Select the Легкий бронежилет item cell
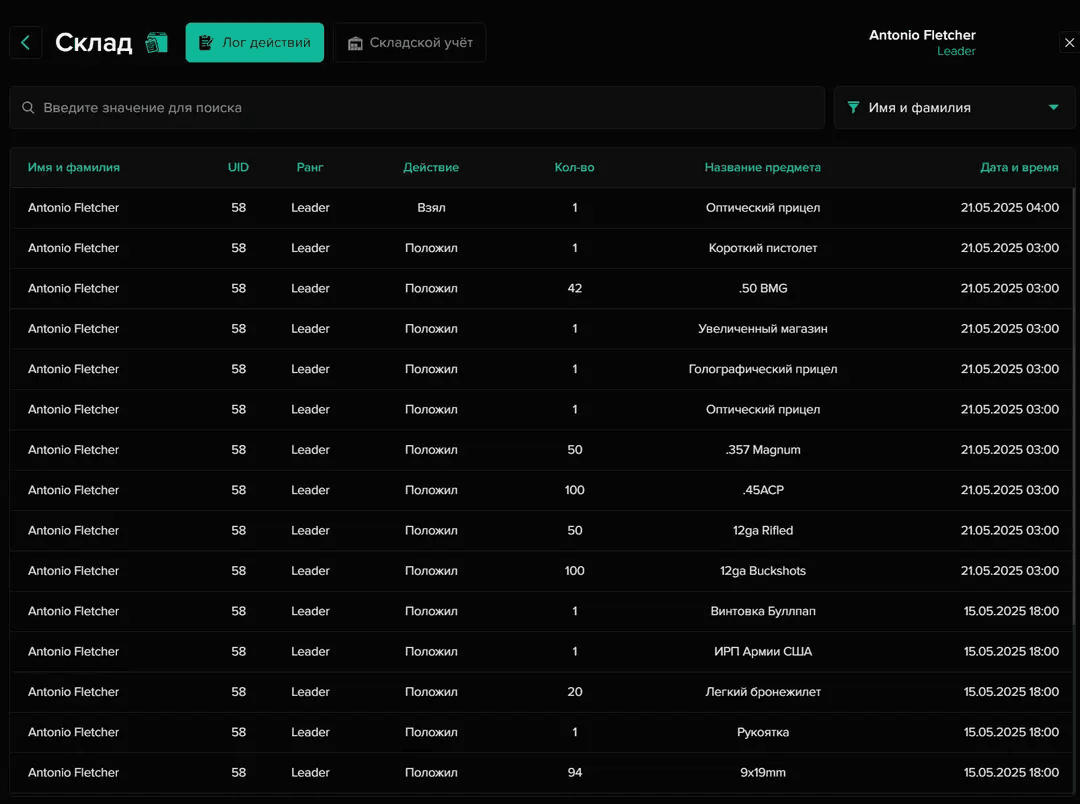This screenshot has height=804, width=1080. (762, 692)
